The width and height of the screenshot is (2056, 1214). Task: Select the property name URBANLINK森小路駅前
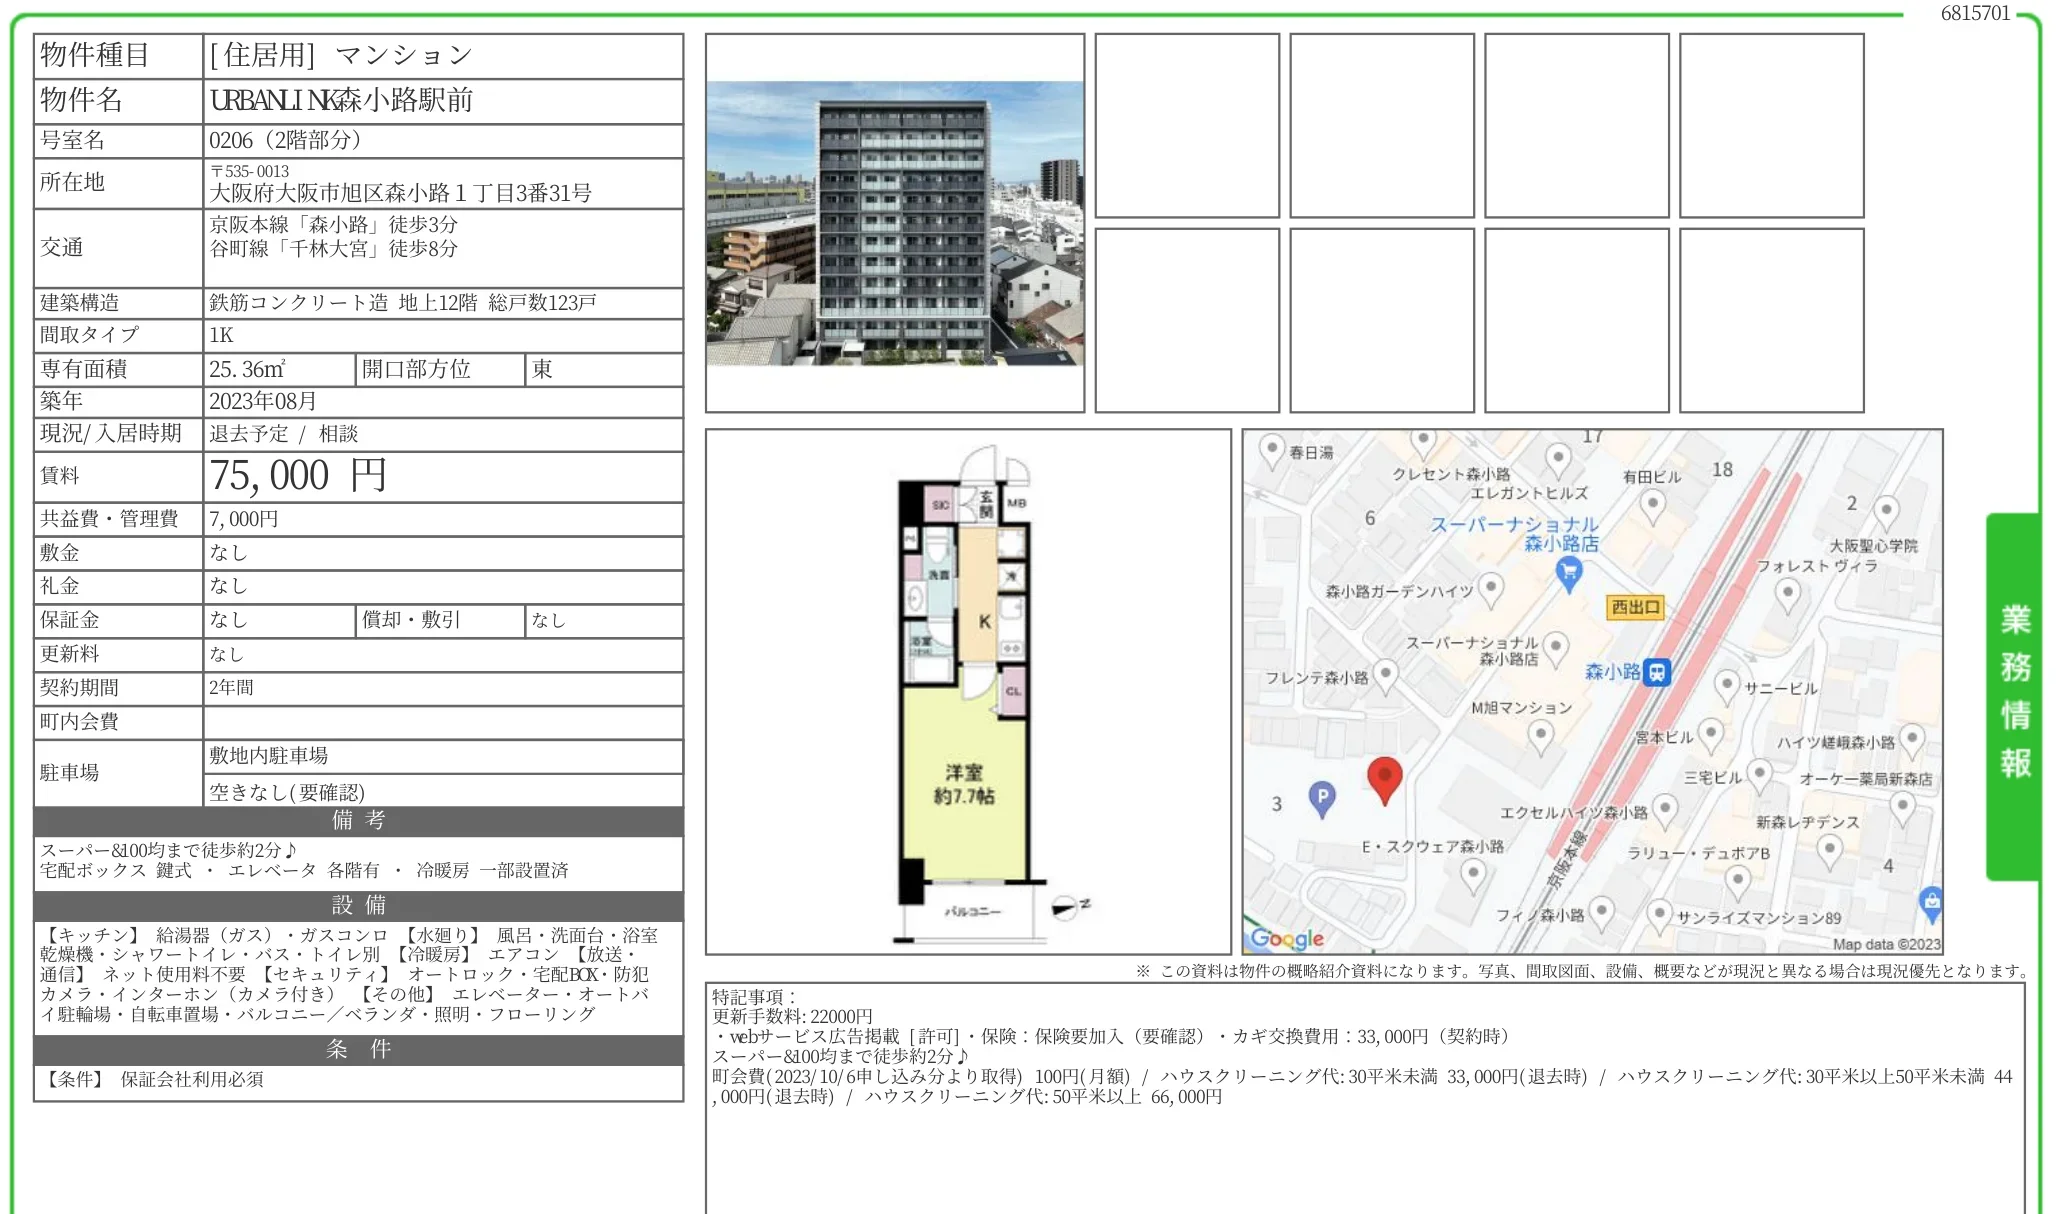coord(341,100)
